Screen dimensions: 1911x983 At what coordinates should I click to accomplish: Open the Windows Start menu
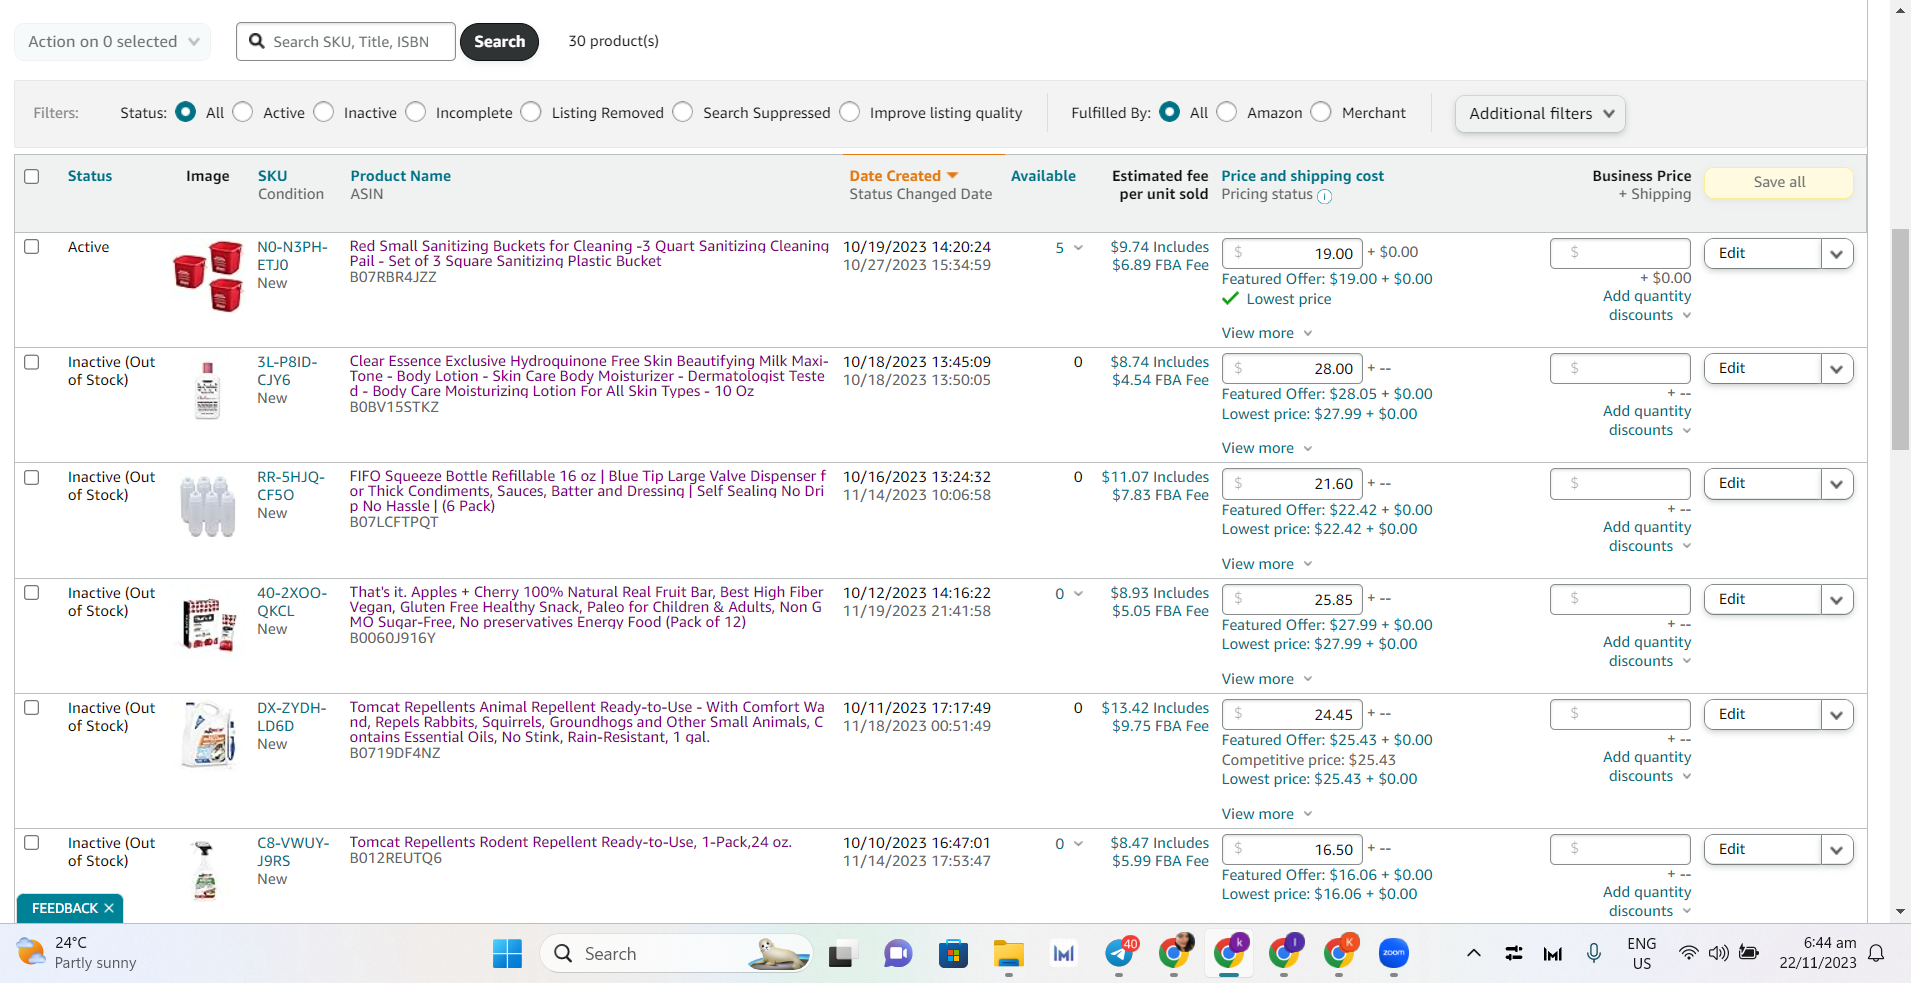507,954
